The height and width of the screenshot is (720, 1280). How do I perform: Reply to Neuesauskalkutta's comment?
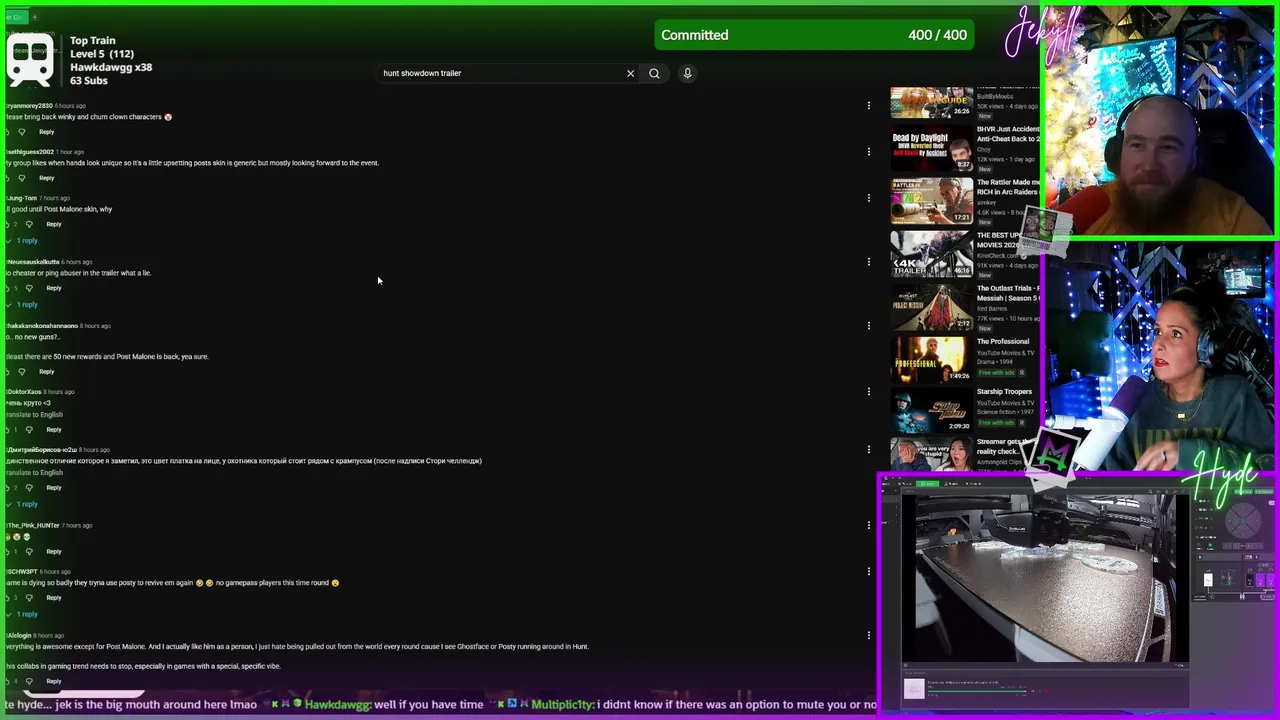54,288
